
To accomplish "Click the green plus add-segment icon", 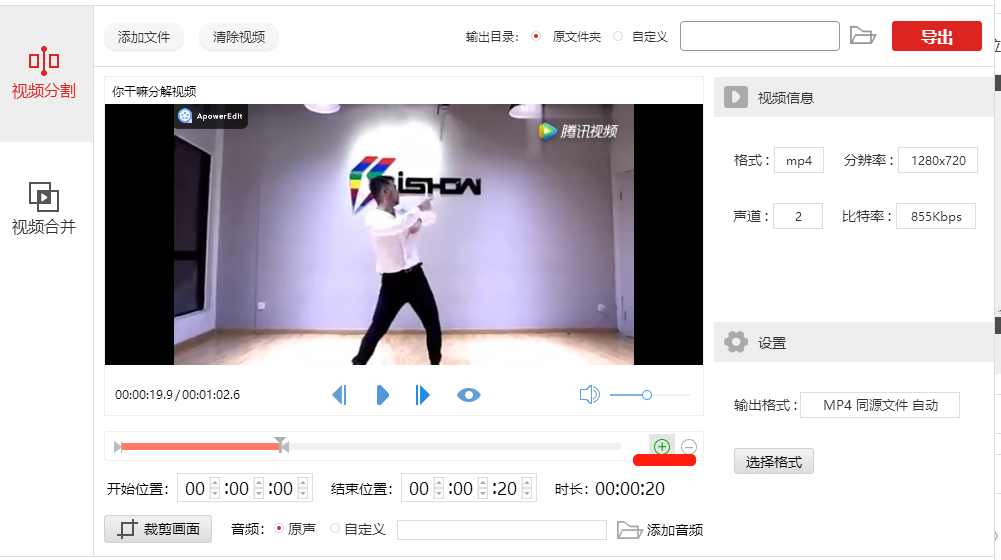I will point(662,446).
